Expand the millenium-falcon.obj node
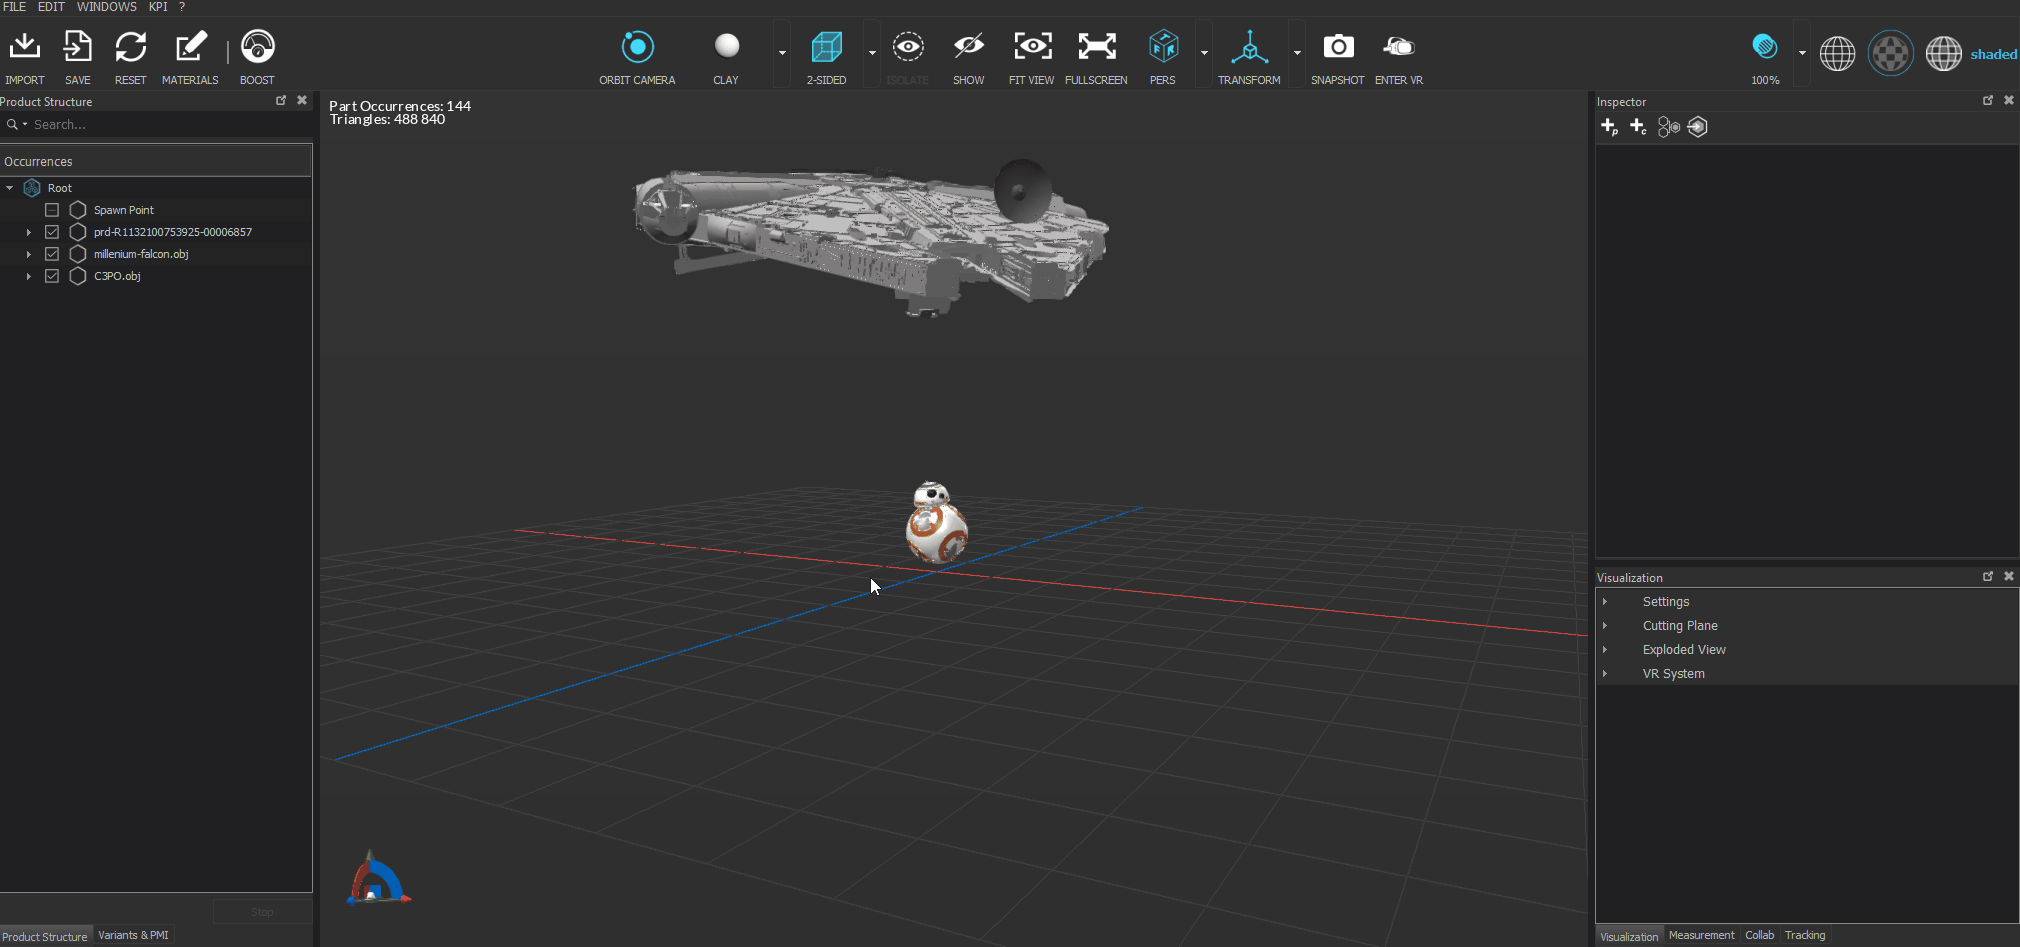Viewport: 2020px width, 947px height. [29, 254]
